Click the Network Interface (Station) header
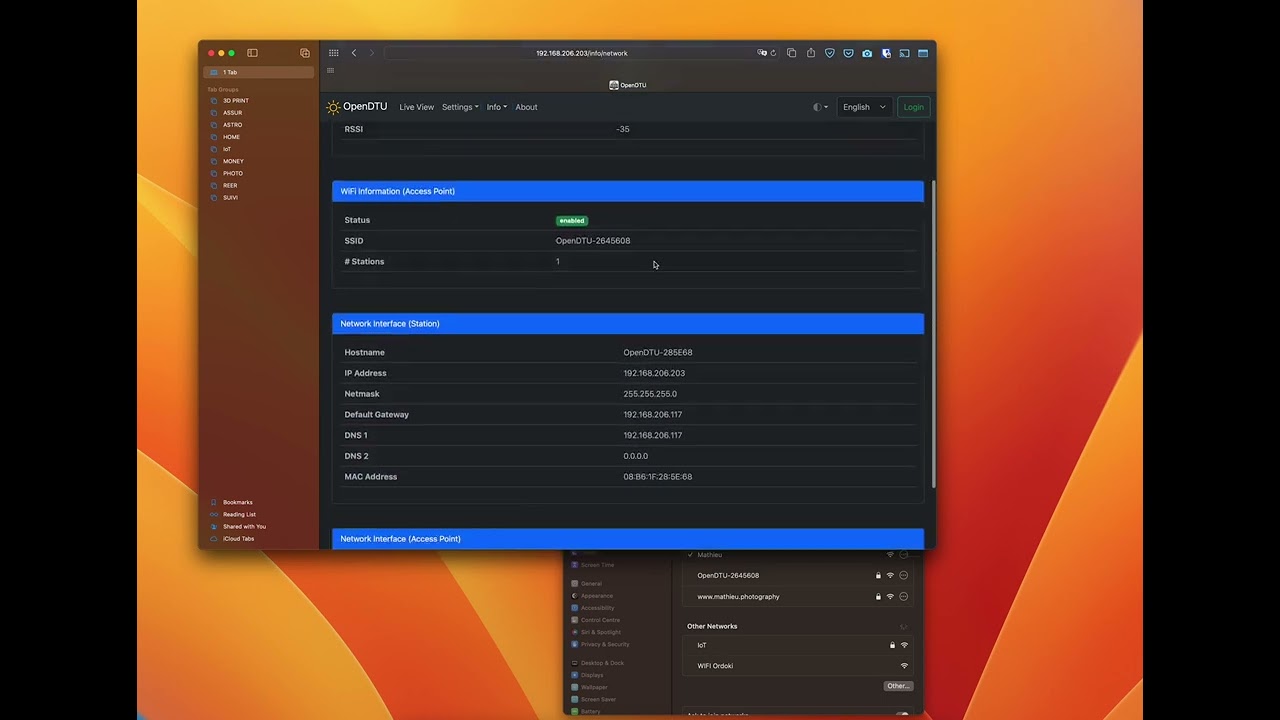Viewport: 1280px width, 720px height. 628,324
